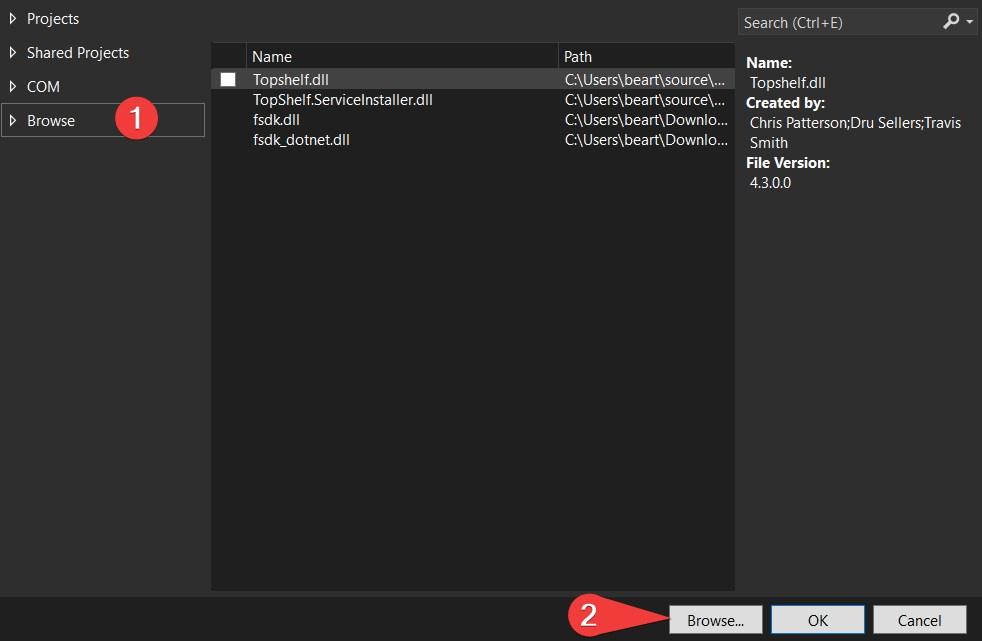Screen dimensions: 982x641
Task: Select the Shared Projects category
Action: point(78,53)
